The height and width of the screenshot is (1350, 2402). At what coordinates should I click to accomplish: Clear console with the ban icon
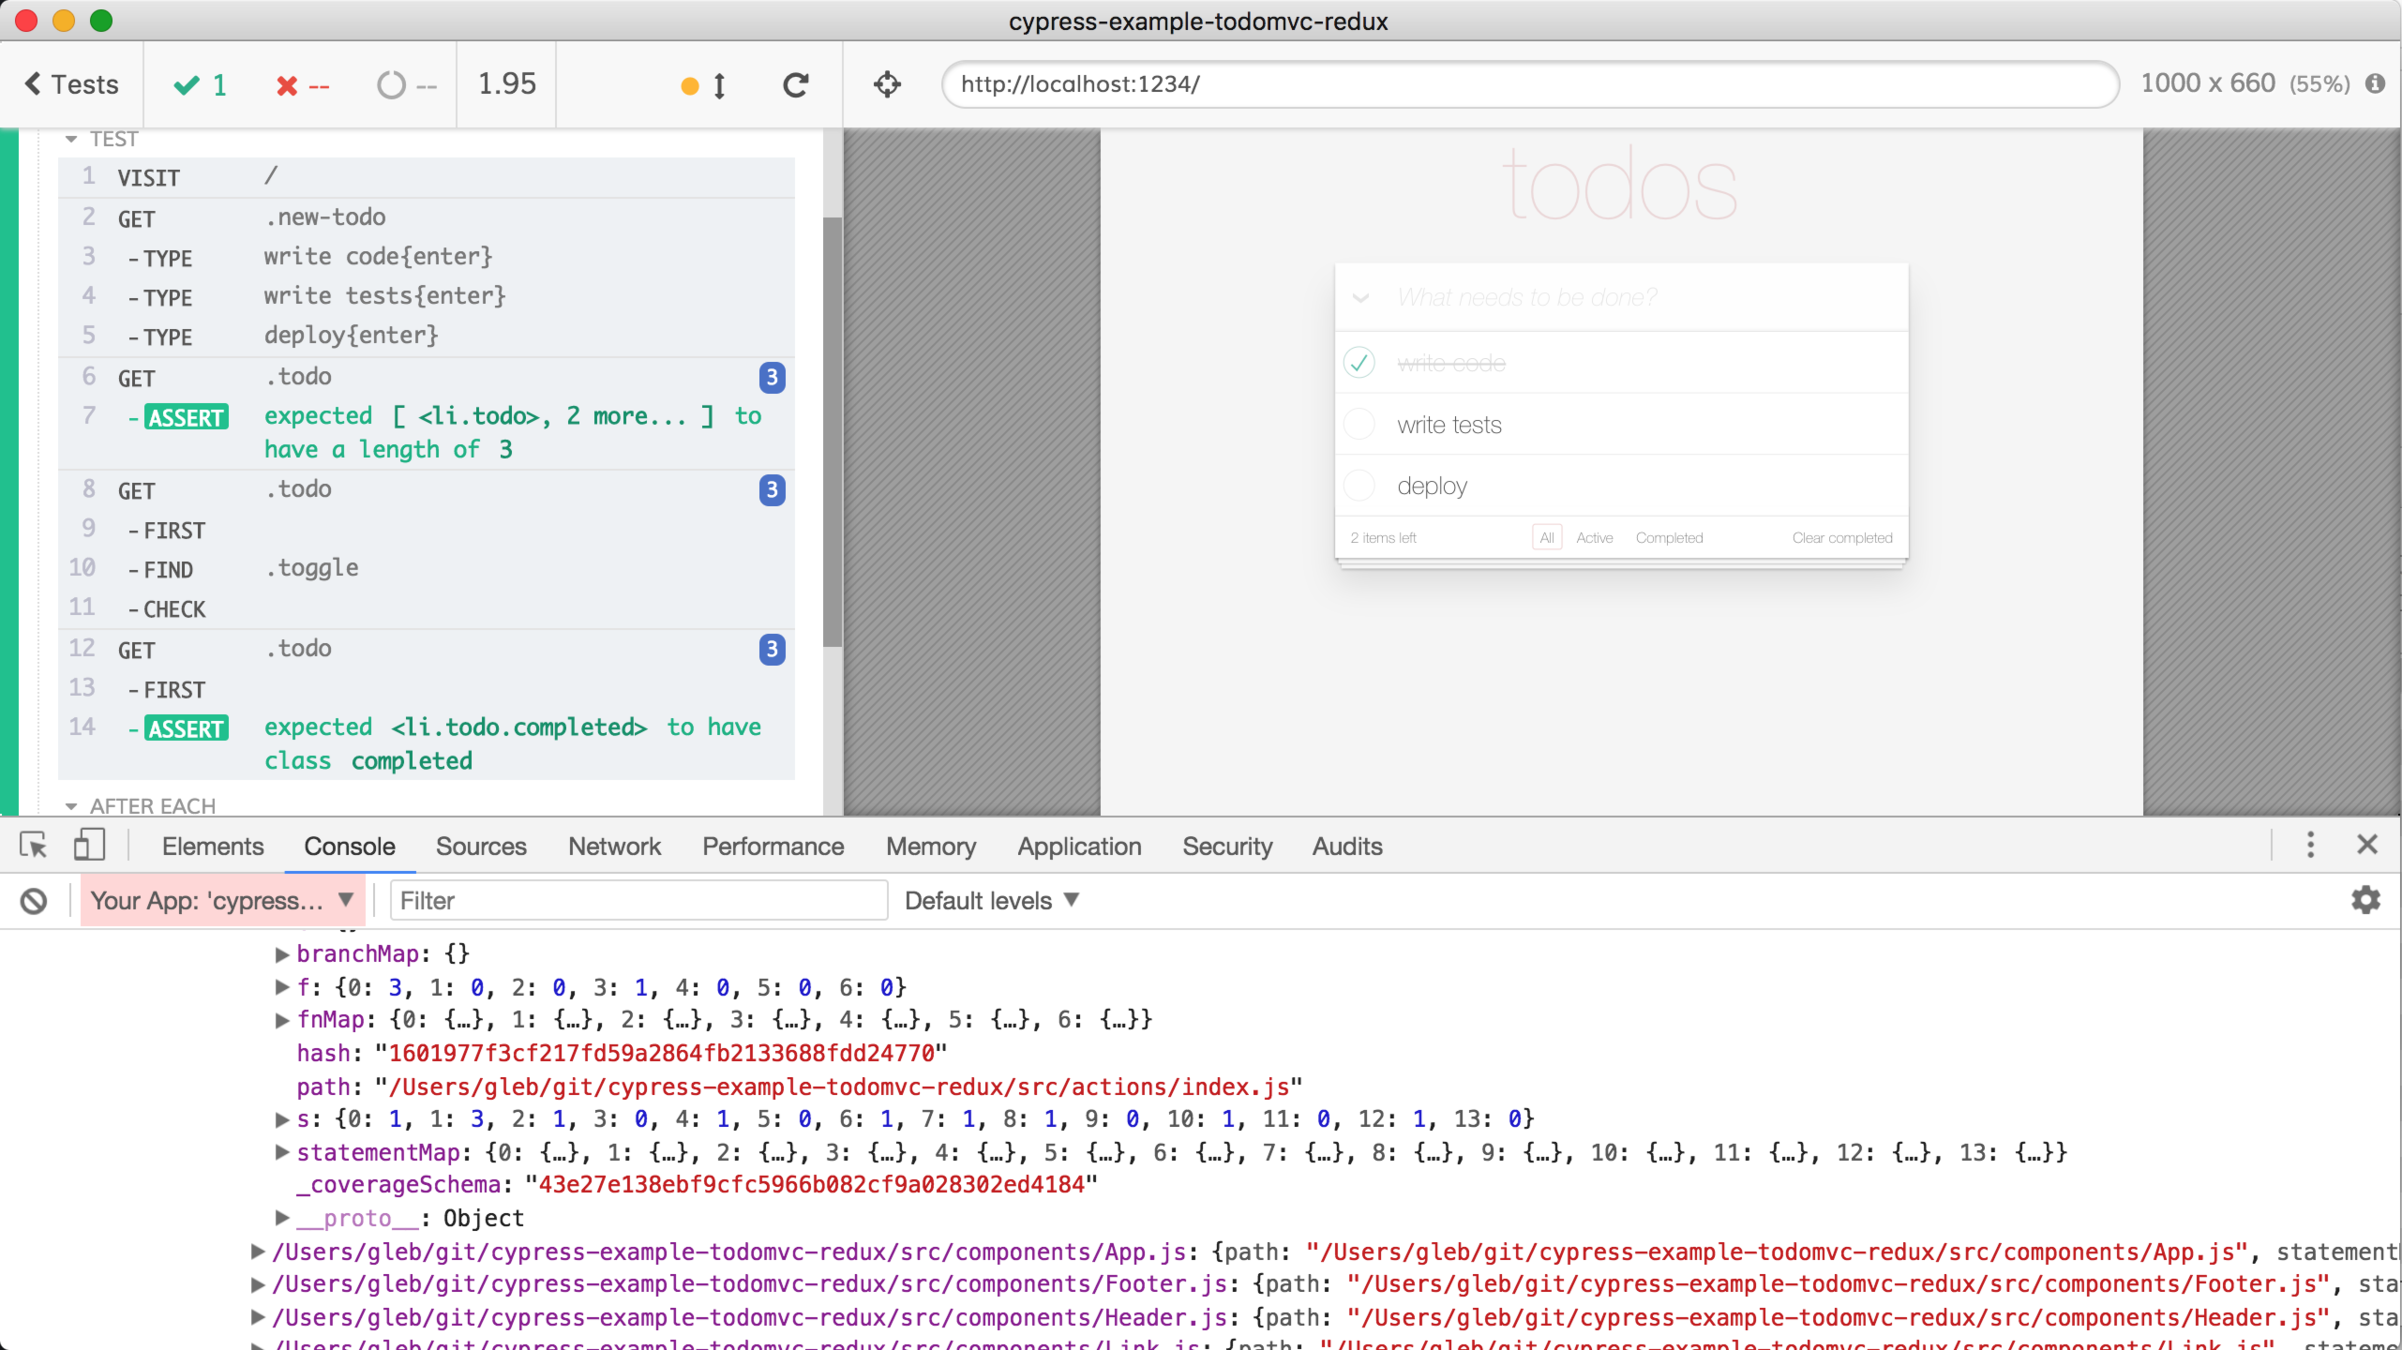[x=33, y=901]
